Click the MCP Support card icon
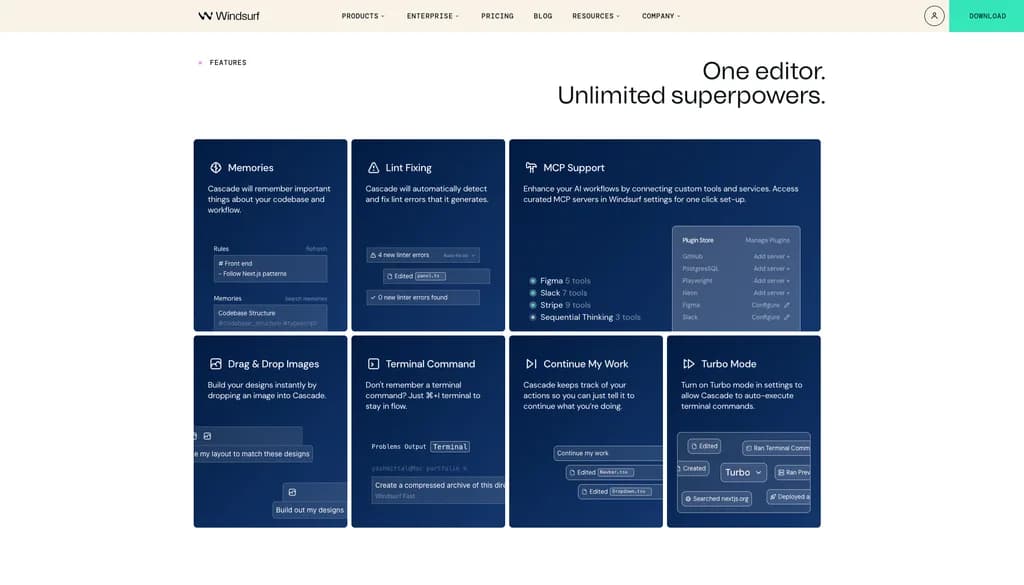Image resolution: width=1024 pixels, height=585 pixels. [x=531, y=168]
